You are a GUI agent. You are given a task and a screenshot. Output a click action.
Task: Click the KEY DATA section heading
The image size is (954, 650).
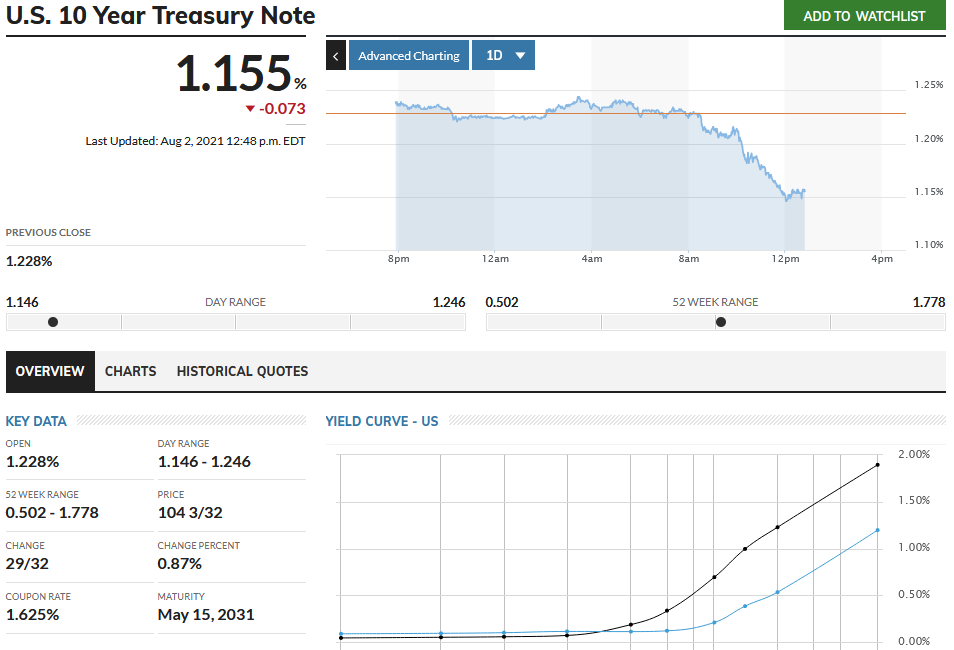[x=36, y=421]
